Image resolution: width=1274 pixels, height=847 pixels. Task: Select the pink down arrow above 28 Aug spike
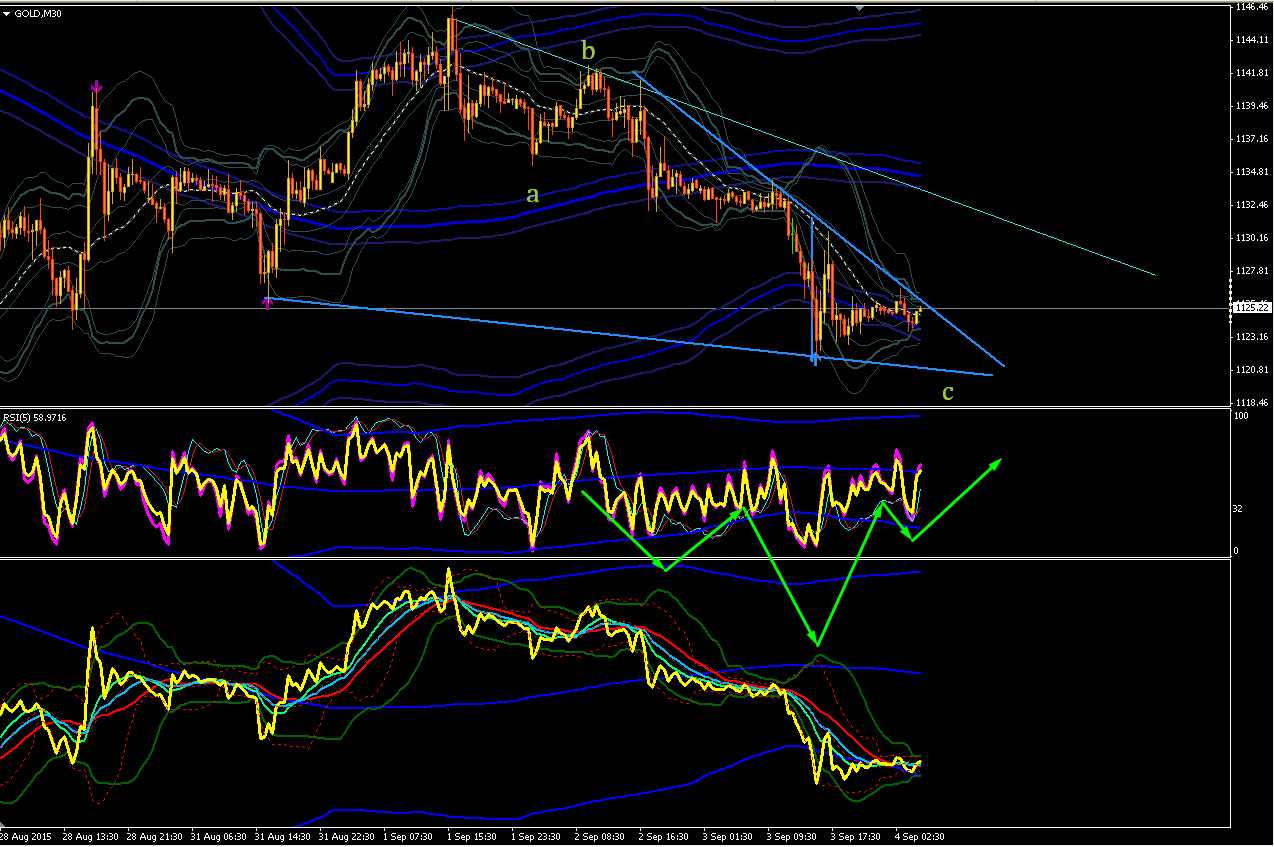tap(95, 88)
